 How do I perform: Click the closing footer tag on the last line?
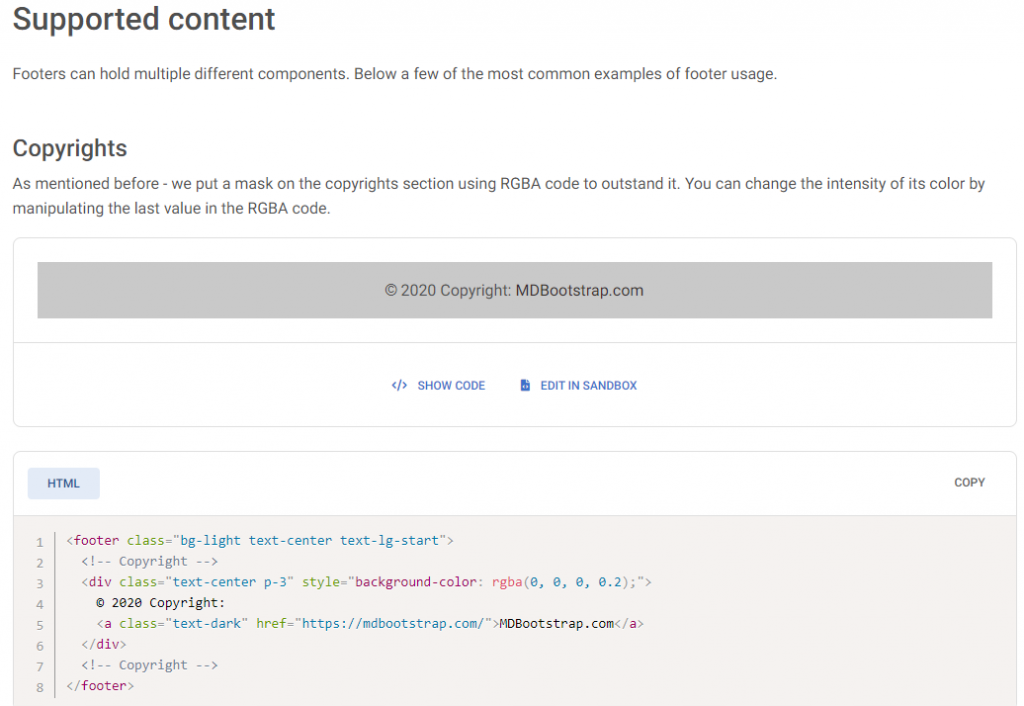[x=100, y=686]
